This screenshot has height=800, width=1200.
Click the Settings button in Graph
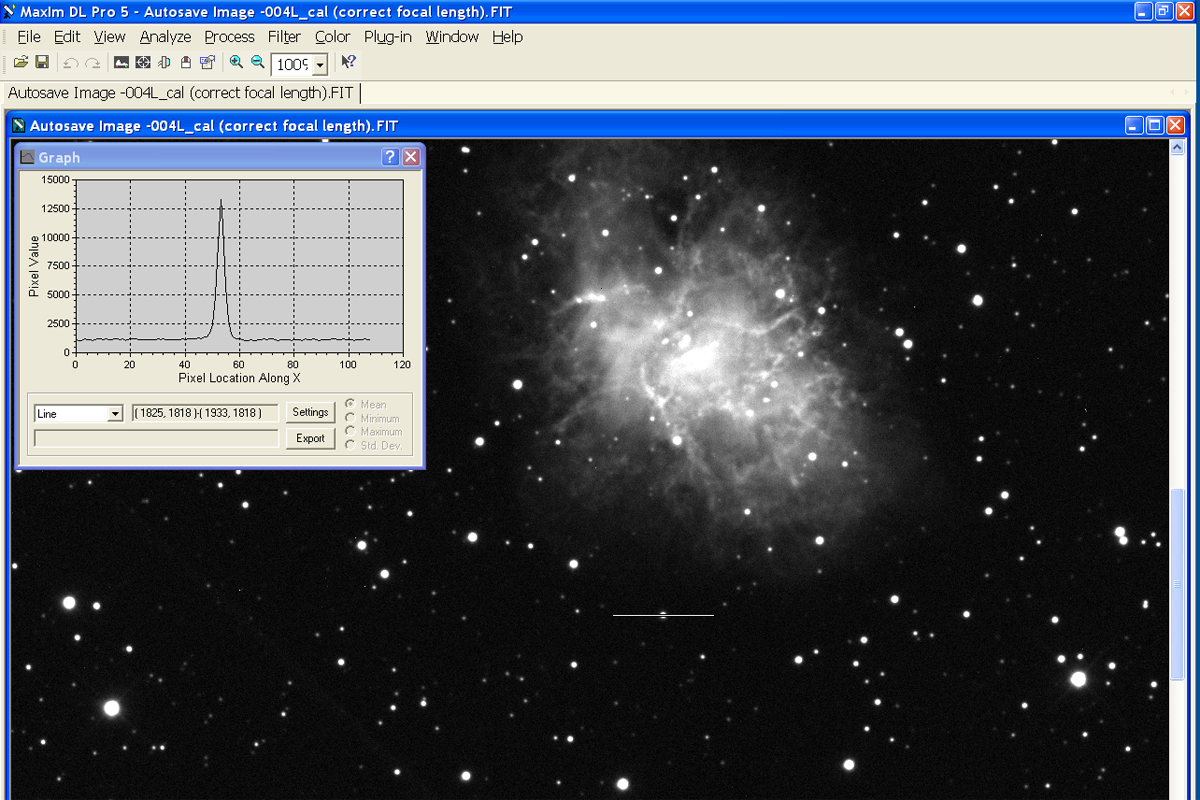point(310,412)
